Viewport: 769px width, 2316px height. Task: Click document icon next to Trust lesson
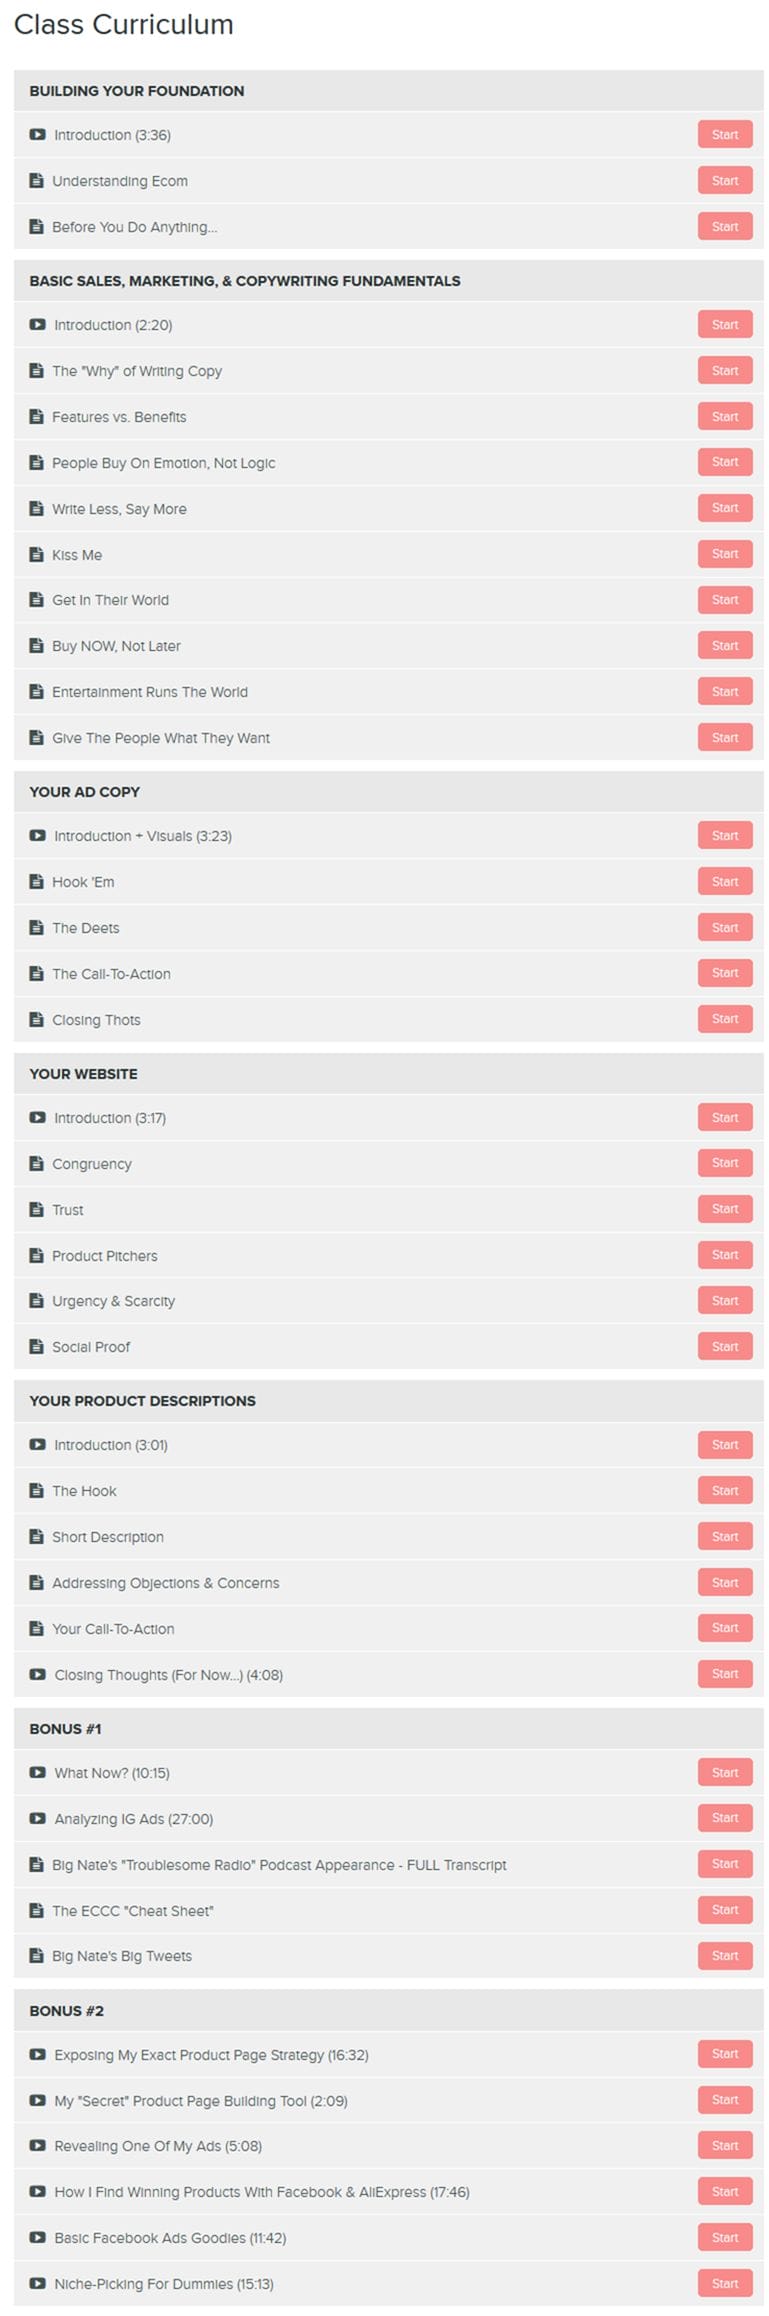pos(37,1209)
